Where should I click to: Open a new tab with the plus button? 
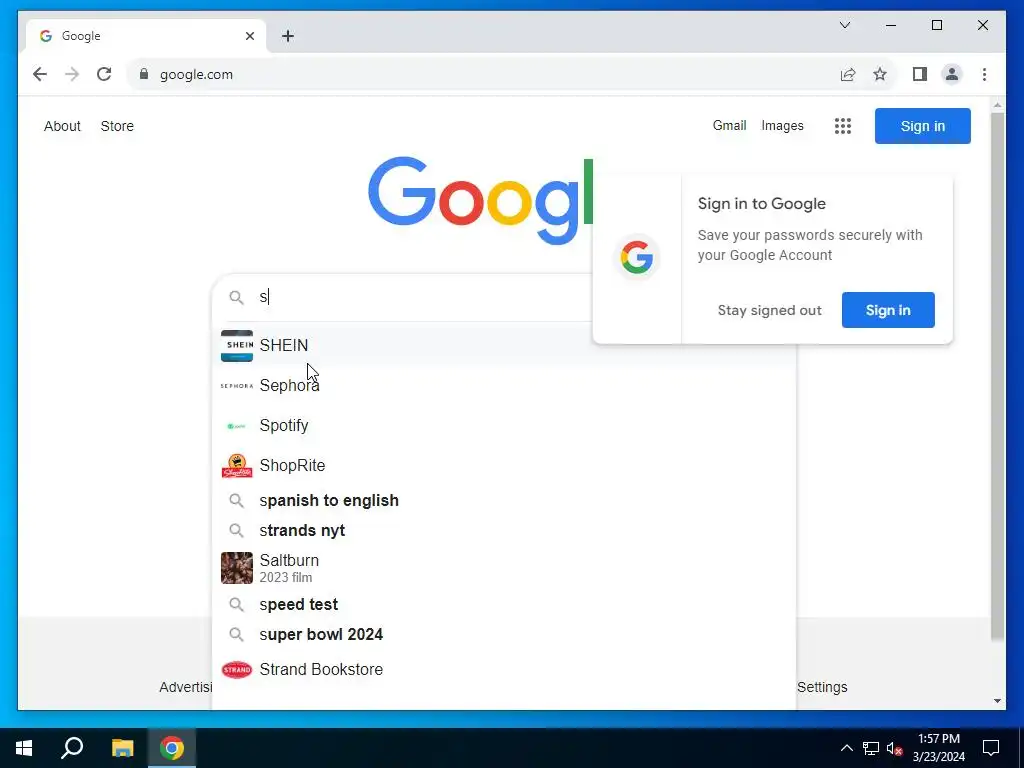tap(288, 36)
